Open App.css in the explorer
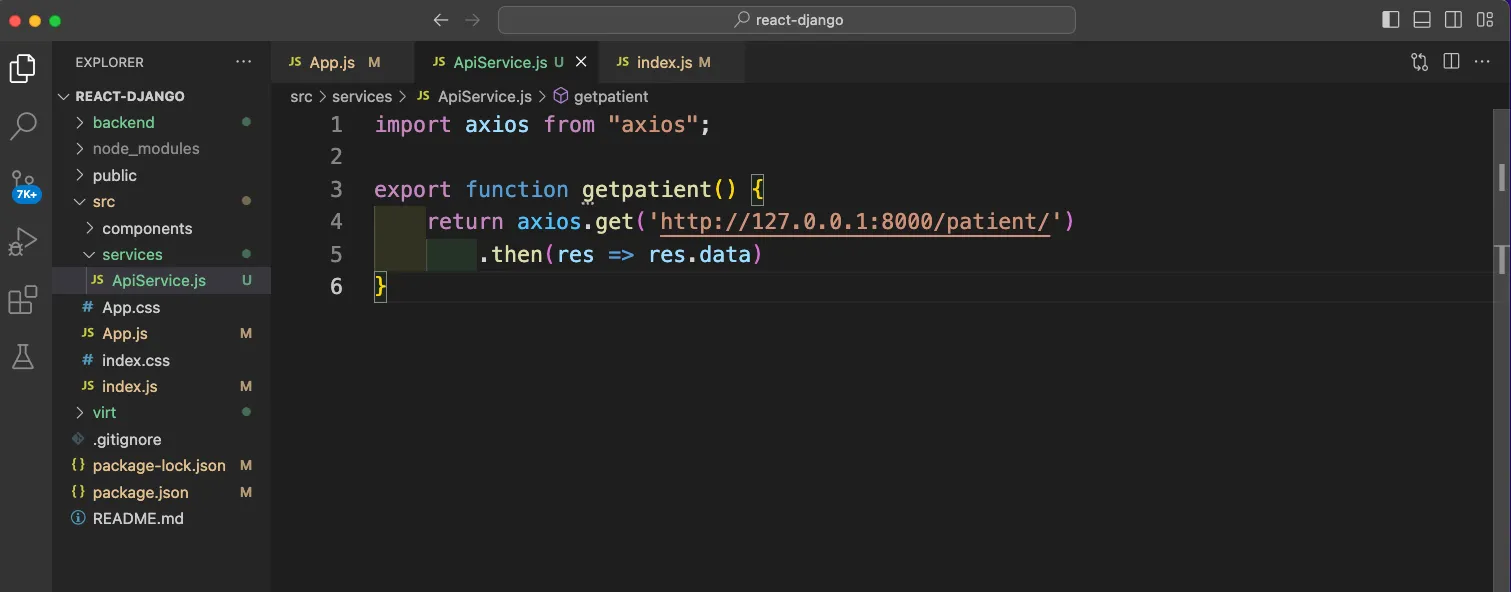This screenshot has width=1511, height=592. [161, 307]
